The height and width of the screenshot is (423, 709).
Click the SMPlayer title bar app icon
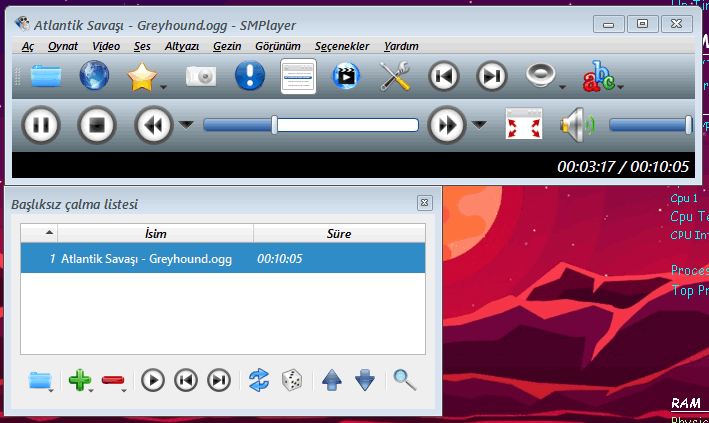(x=22, y=24)
